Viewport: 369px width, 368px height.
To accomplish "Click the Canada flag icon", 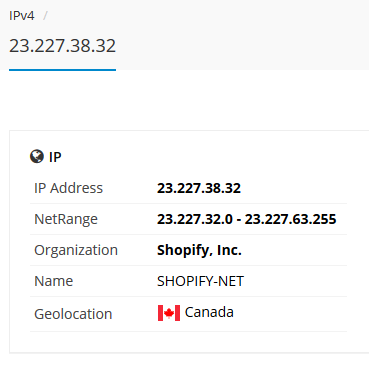I will coord(169,313).
